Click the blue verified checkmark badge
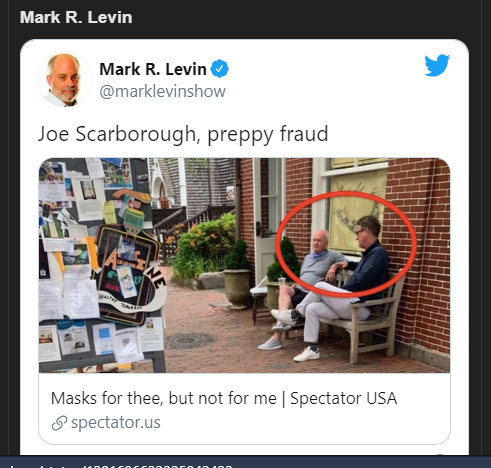491x468 pixels. click(219, 68)
